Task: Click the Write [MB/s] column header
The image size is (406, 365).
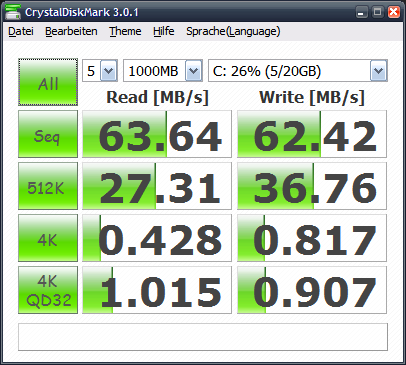Action: 312,97
